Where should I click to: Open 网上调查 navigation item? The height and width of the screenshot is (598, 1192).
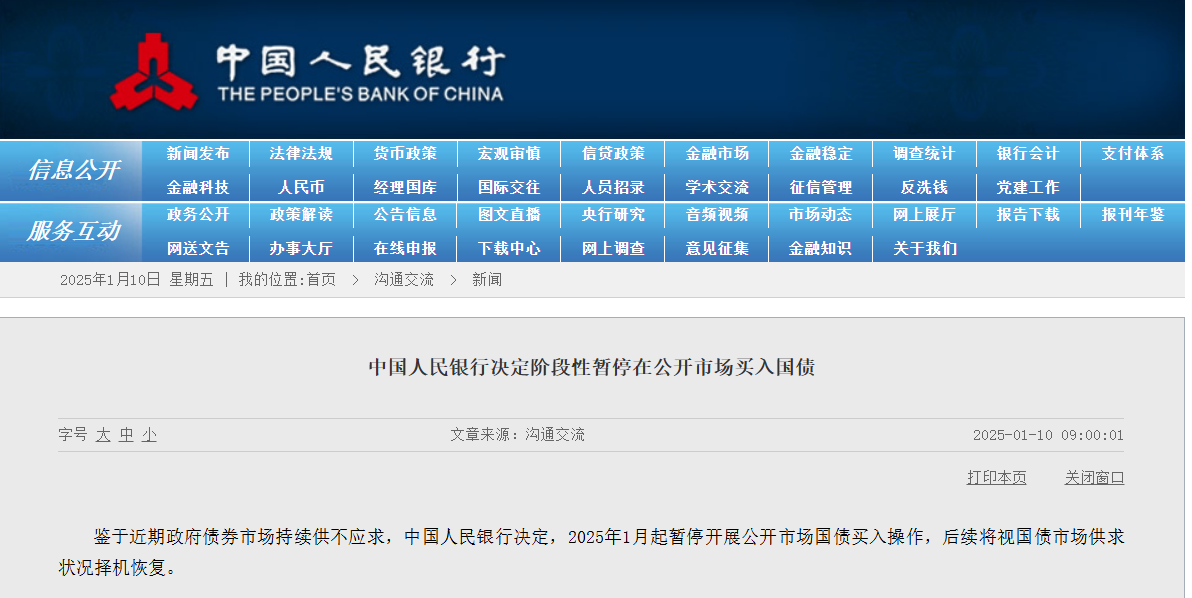point(613,248)
